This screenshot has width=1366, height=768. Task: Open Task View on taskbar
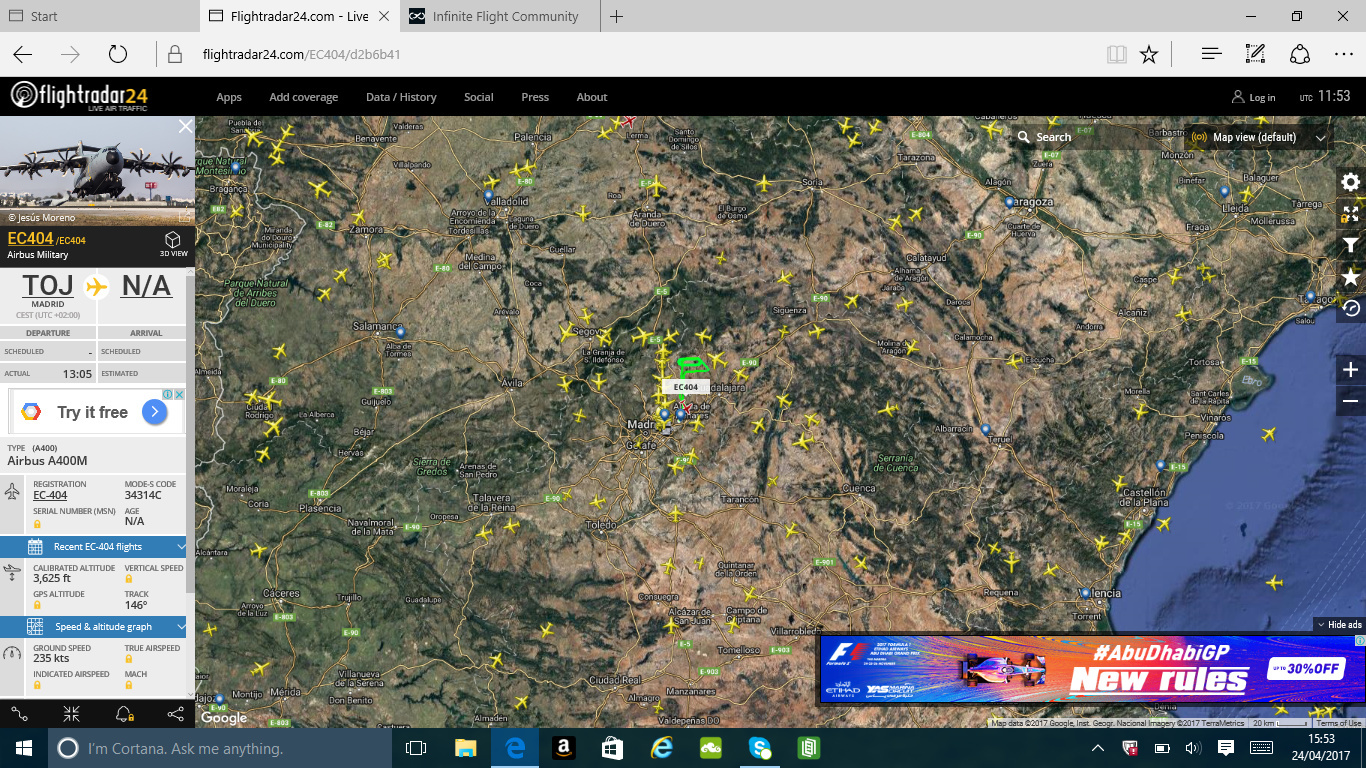[416, 748]
